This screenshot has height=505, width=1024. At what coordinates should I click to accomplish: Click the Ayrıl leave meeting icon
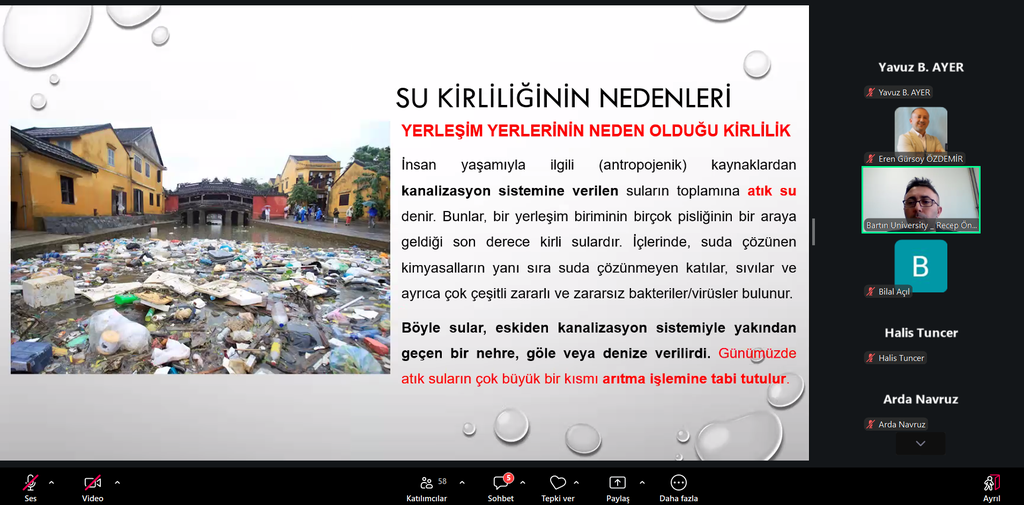[991, 483]
